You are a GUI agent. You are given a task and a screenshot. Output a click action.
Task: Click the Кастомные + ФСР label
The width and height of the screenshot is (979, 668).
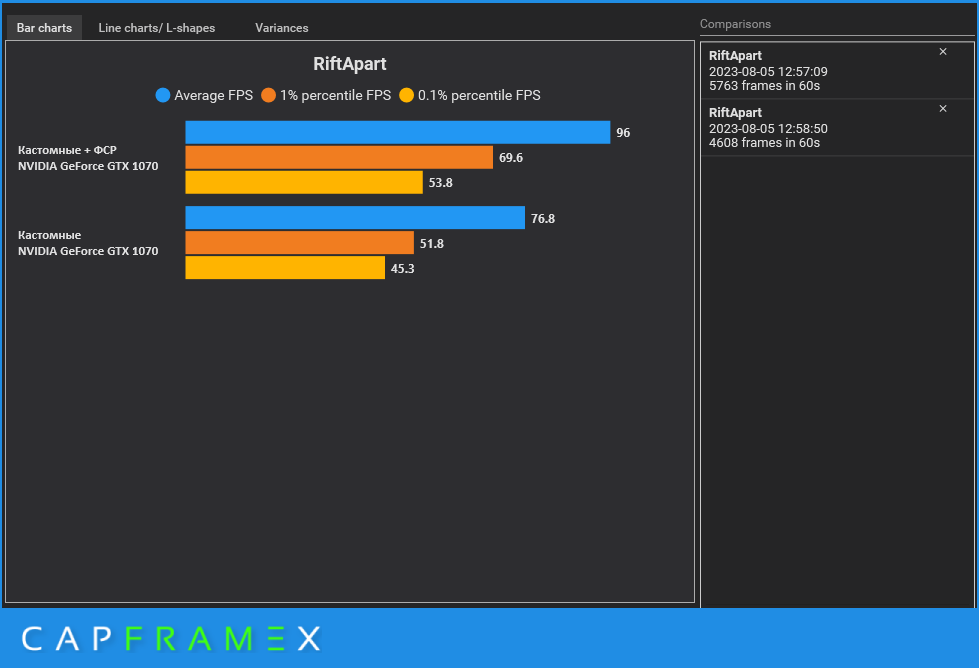tap(67, 150)
